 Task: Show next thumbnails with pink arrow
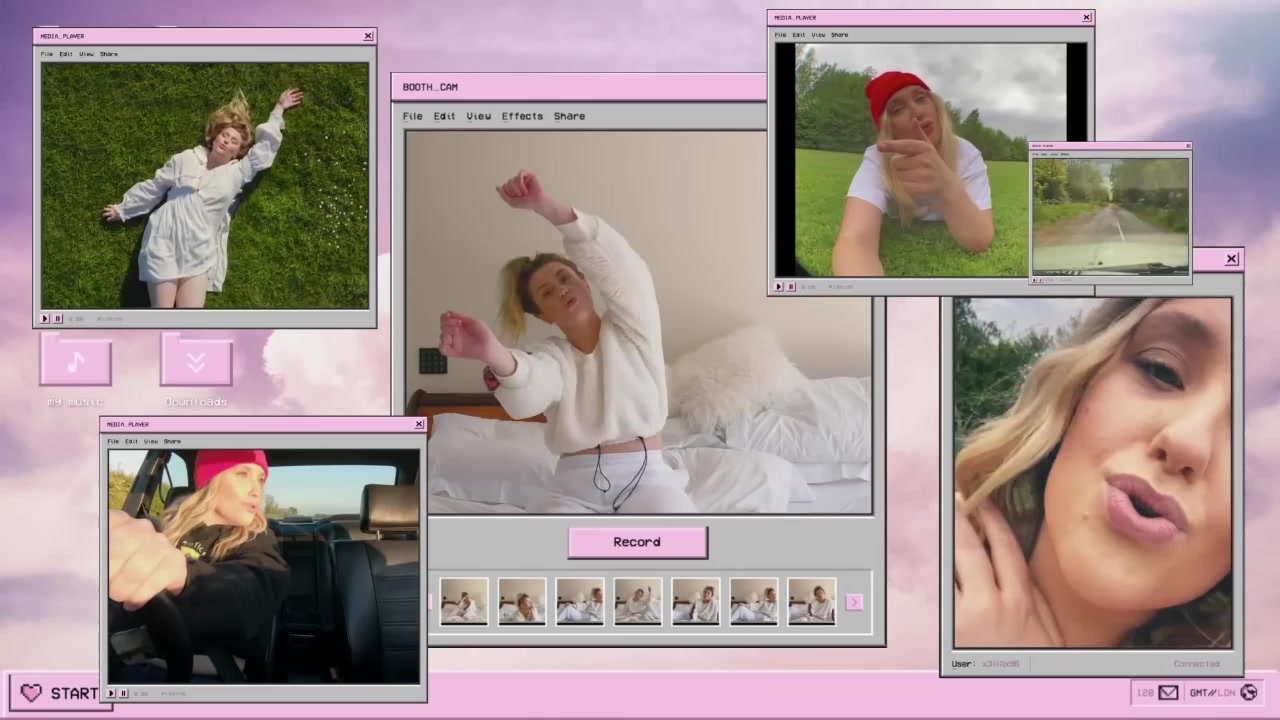853,602
